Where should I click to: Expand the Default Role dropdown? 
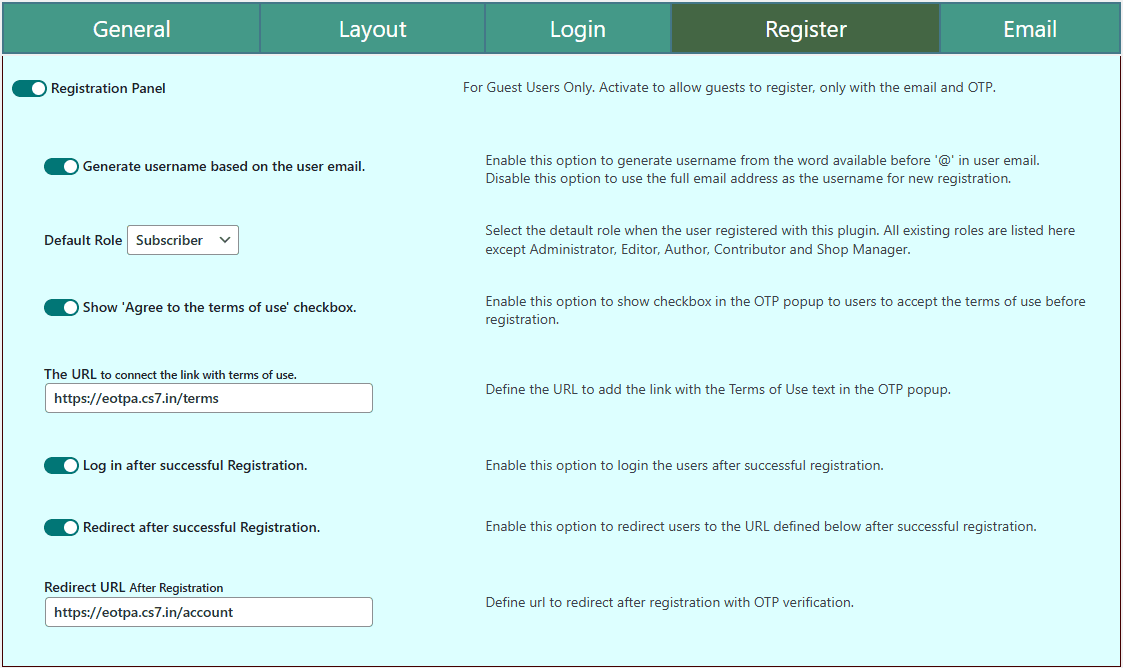point(183,240)
